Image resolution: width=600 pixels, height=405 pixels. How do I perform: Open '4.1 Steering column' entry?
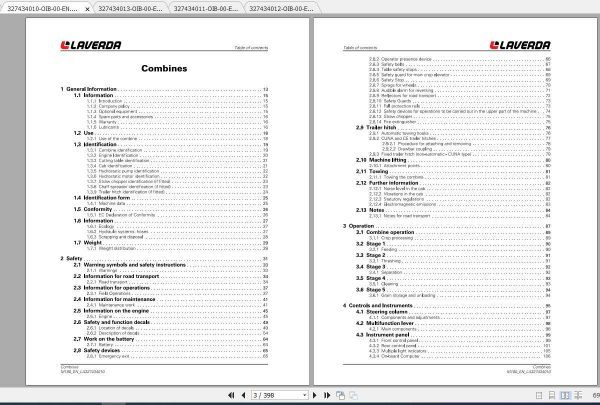453,312
